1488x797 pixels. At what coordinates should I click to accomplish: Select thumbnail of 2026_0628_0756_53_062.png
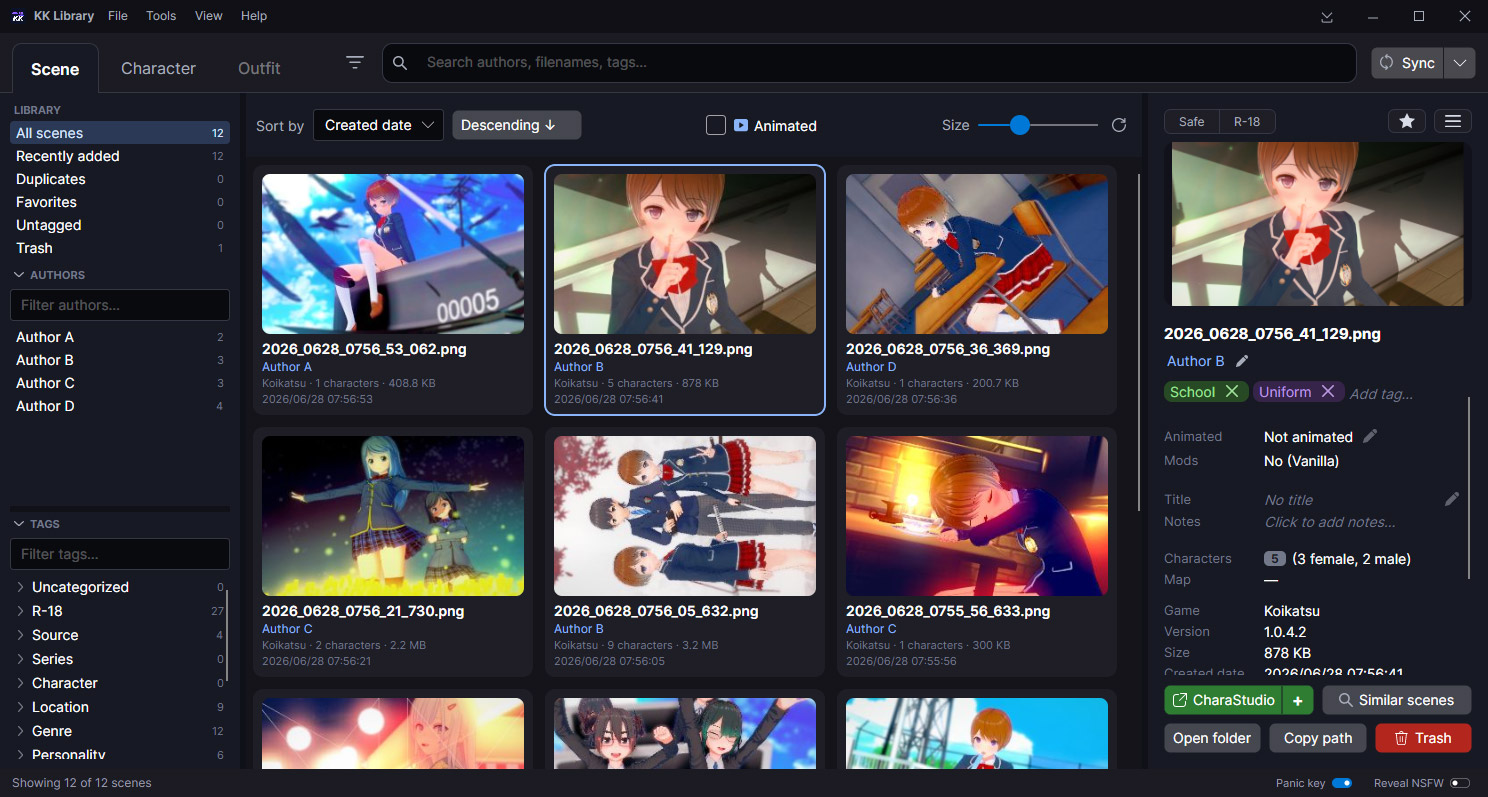click(393, 254)
